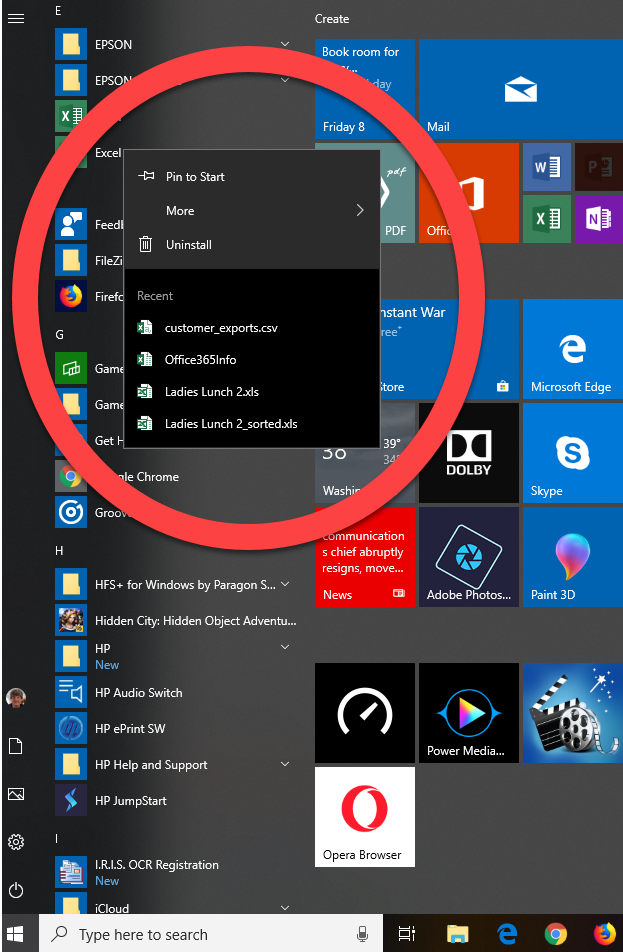
Task: Click the letter H section header
Action: pyautogui.click(x=59, y=551)
